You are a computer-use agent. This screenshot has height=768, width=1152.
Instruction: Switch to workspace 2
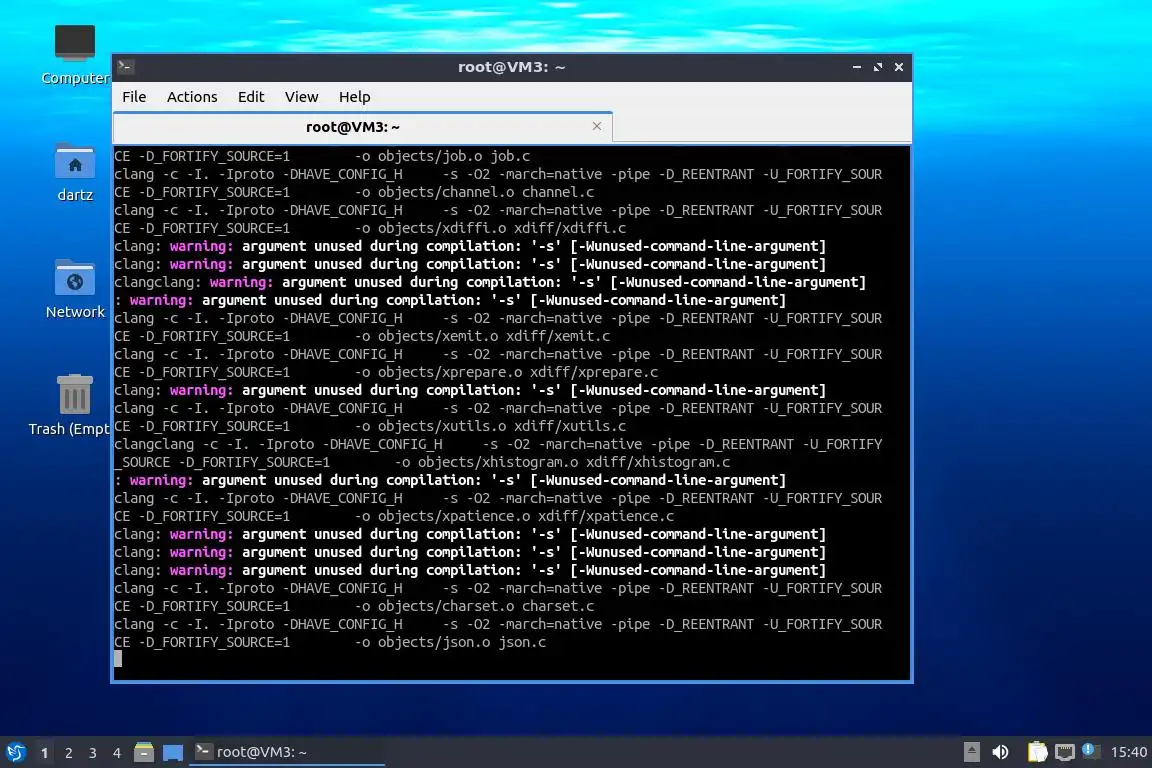(x=68, y=753)
